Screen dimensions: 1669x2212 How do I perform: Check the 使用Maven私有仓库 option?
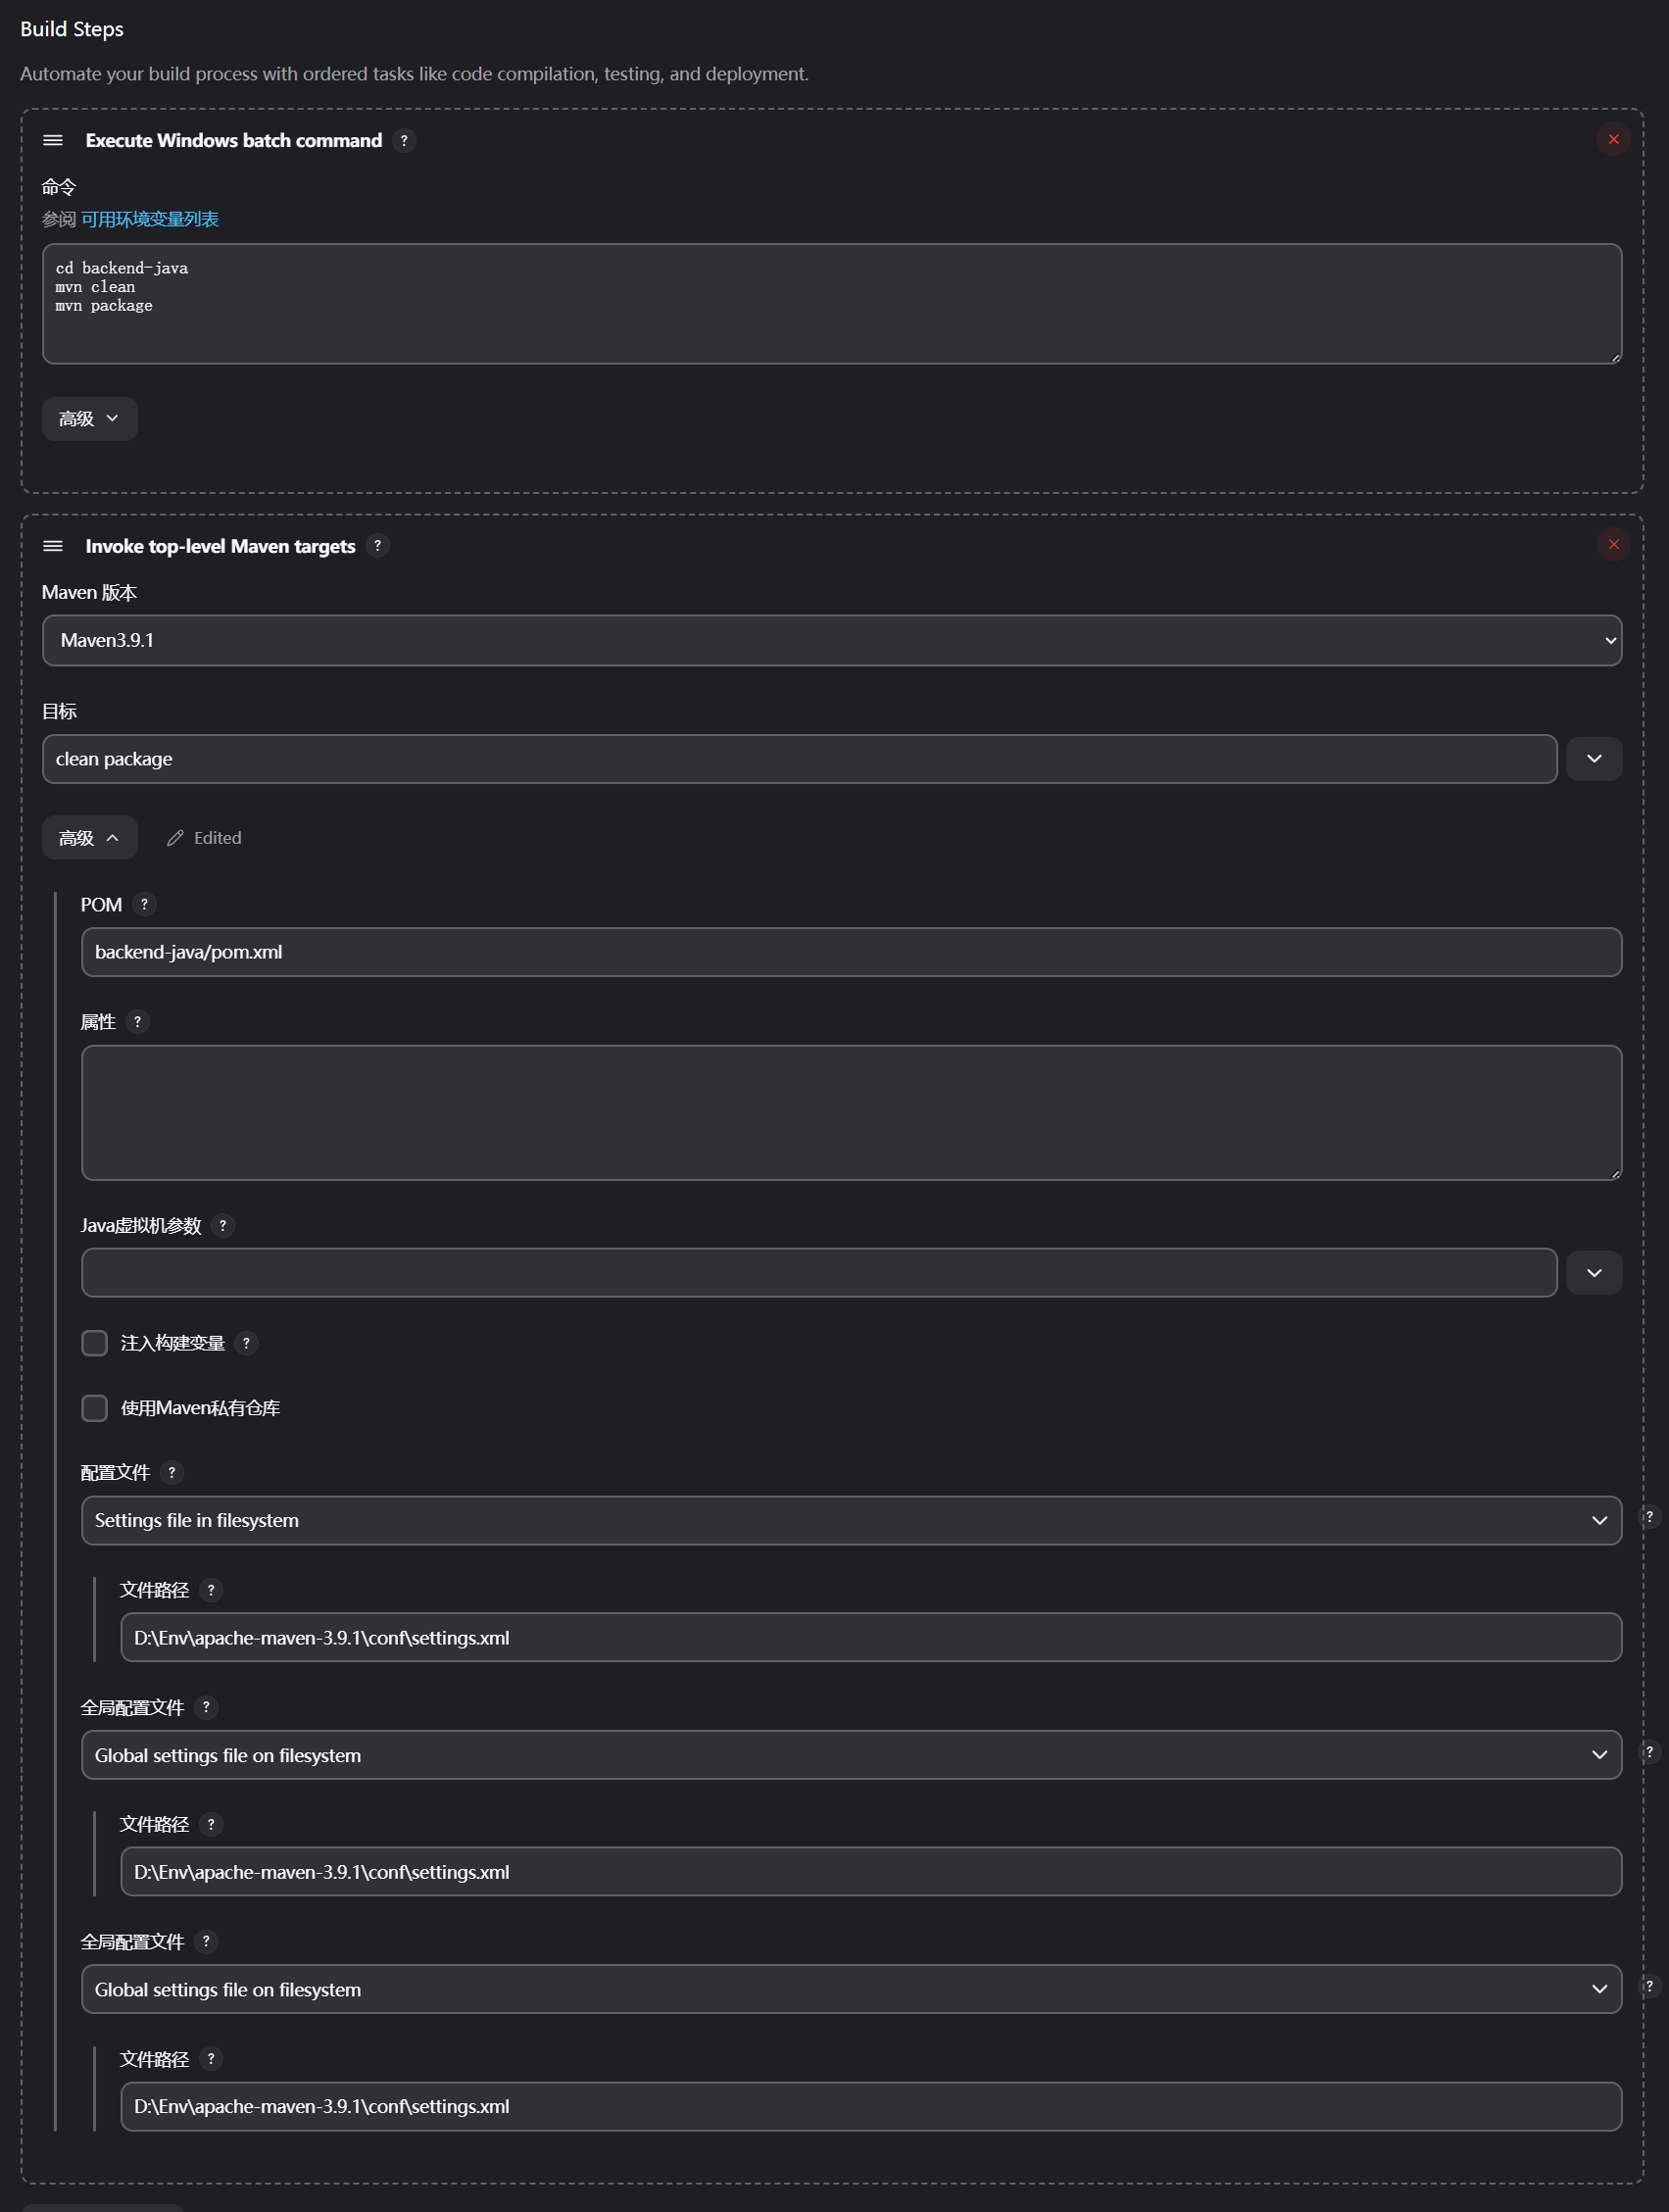[x=95, y=1408]
